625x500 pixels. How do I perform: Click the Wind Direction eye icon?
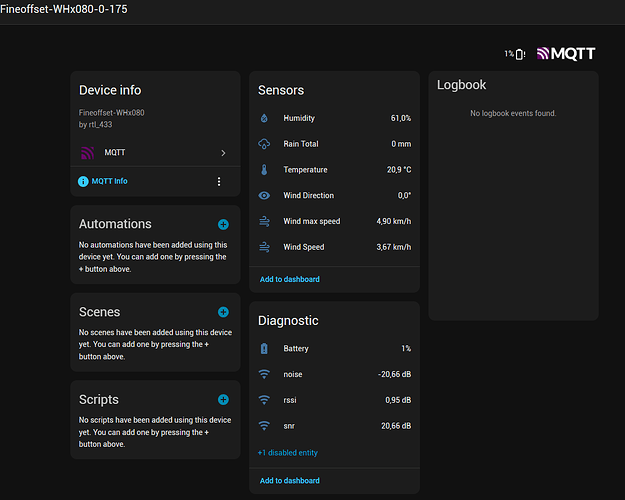264,196
